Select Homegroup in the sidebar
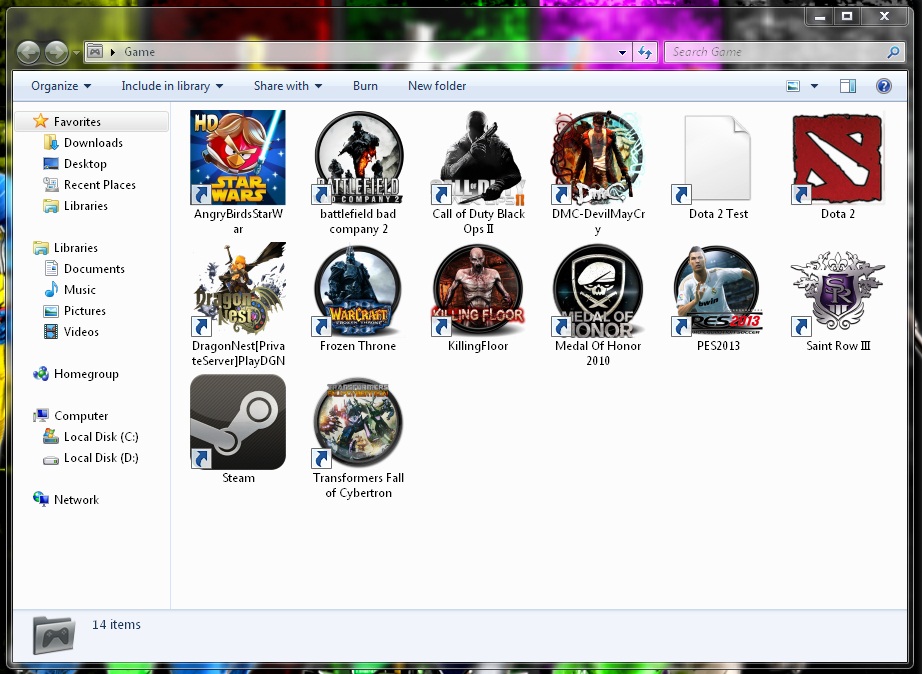The width and height of the screenshot is (922, 674). [86, 374]
